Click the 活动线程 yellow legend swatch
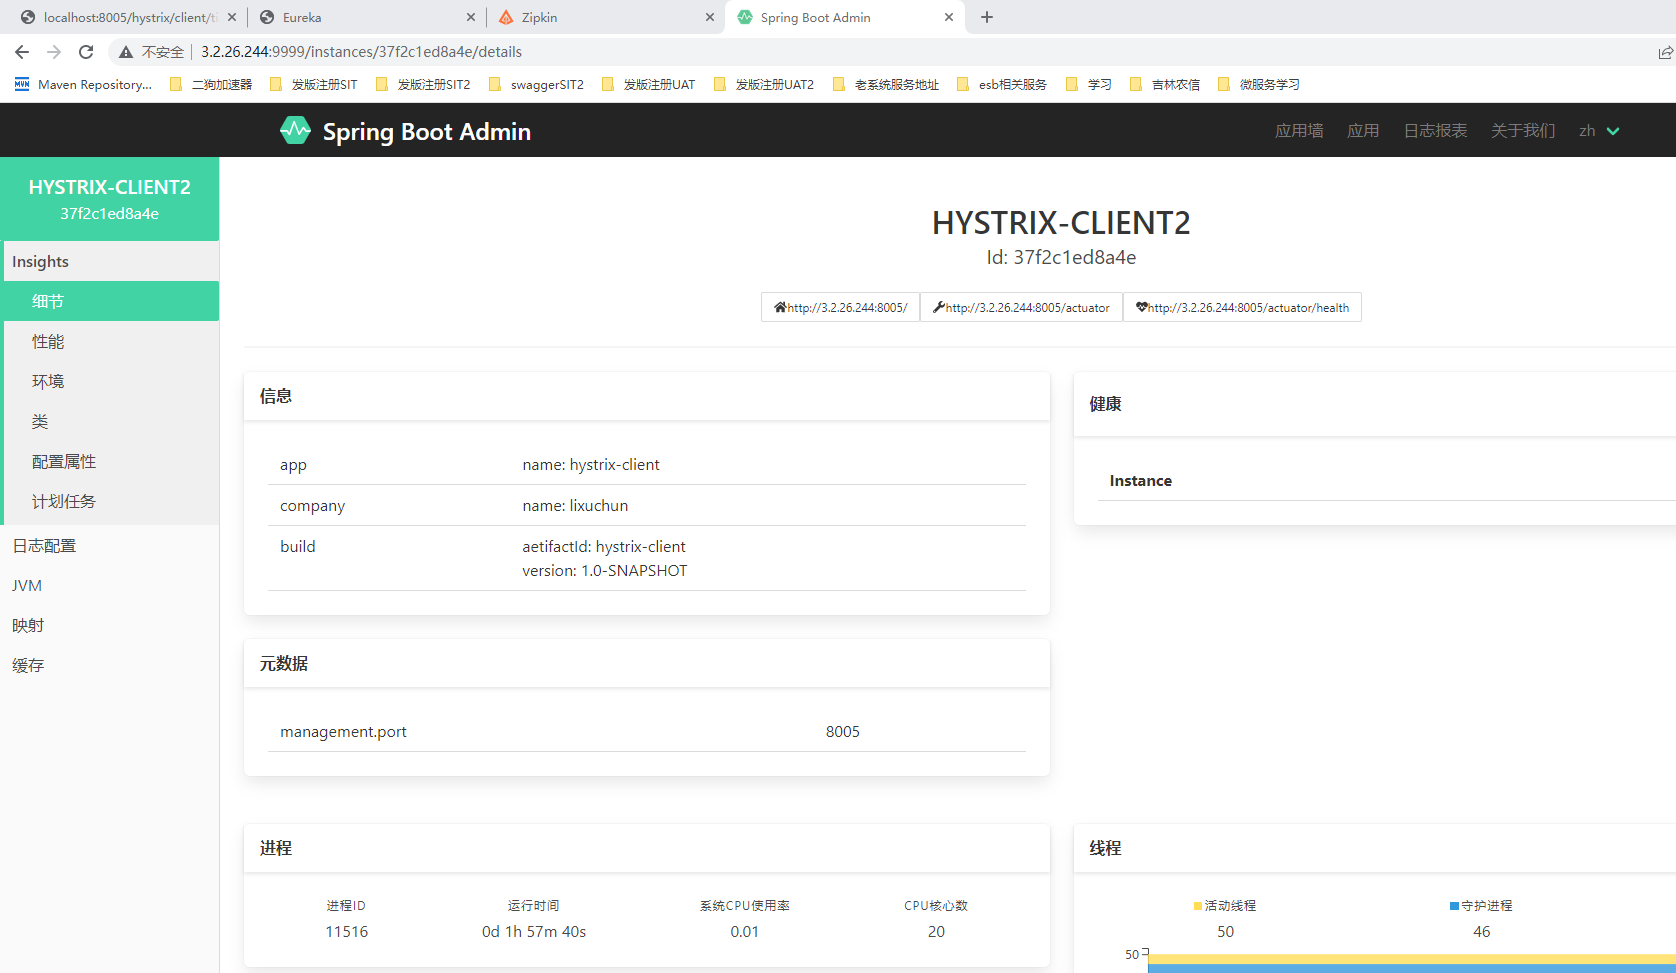 [1197, 906]
